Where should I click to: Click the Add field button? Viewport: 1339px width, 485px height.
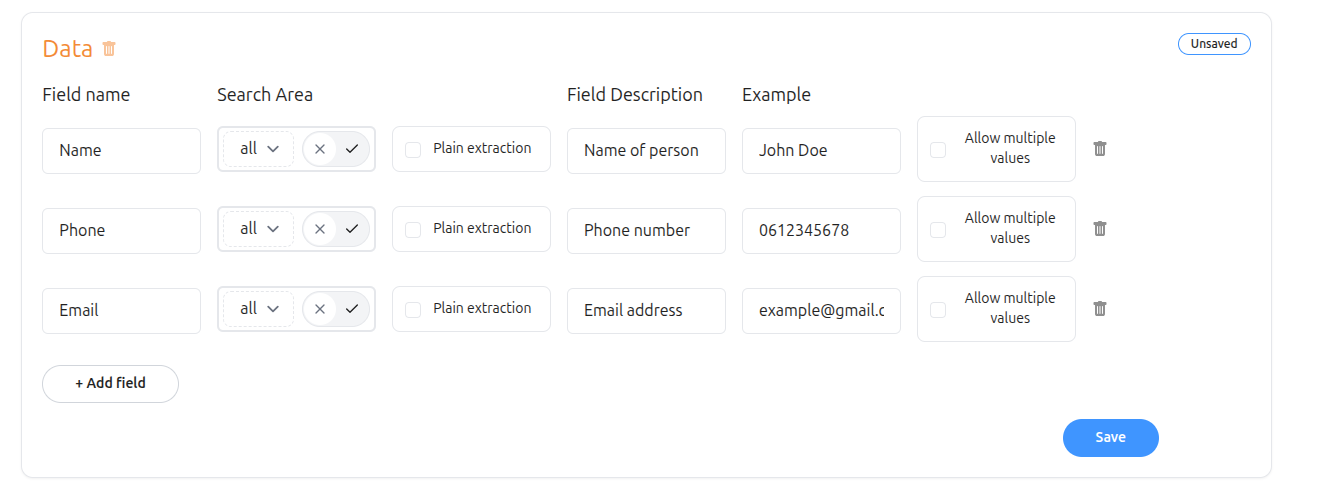pyautogui.click(x=110, y=383)
